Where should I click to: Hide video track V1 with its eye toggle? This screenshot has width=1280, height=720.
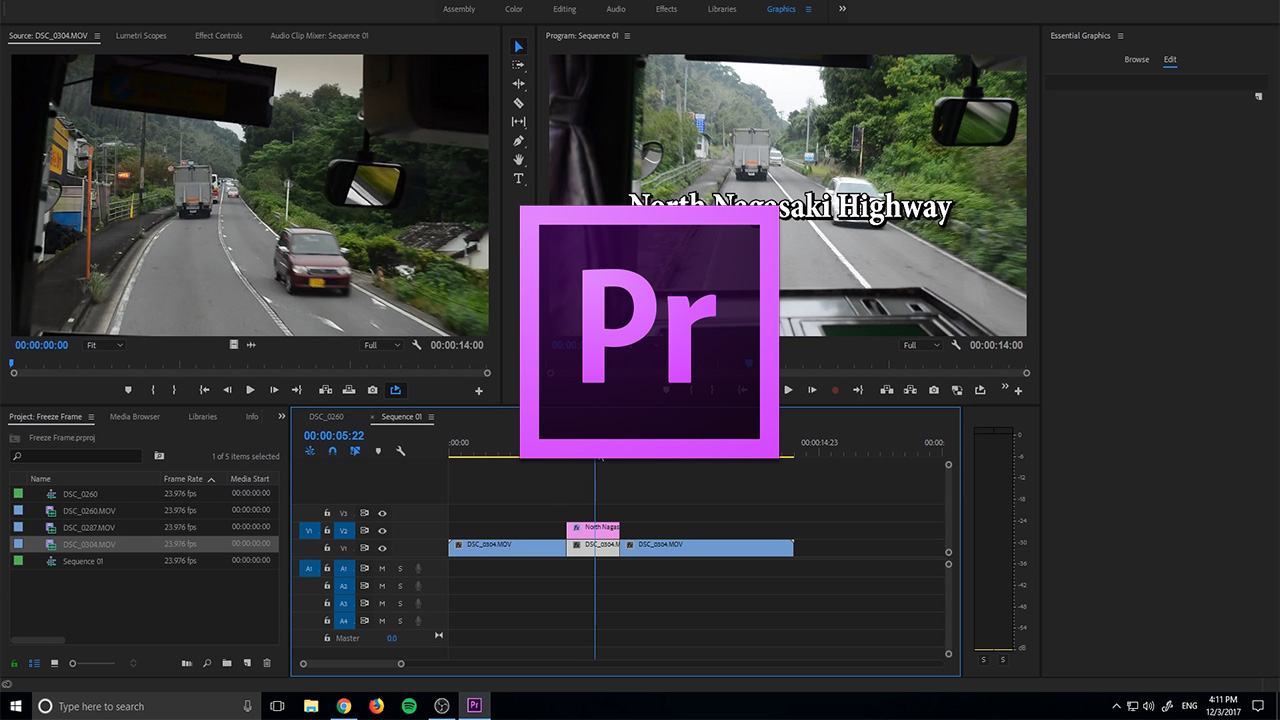[x=382, y=548]
